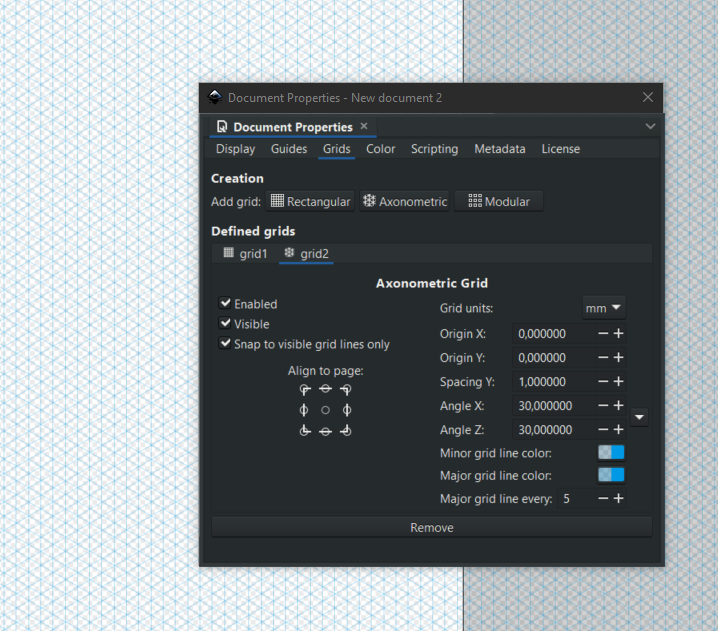
Task: Select the grid1 defined grid tab
Action: click(245, 254)
